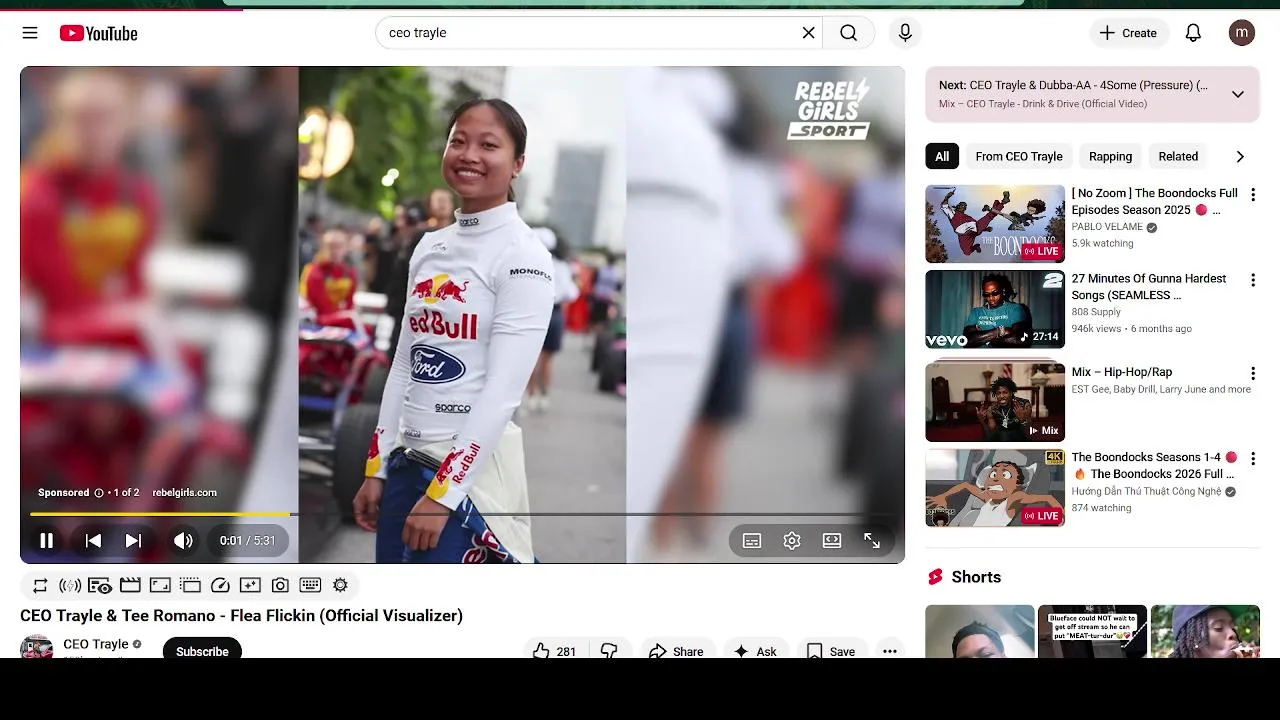Open options for Mix Hip-Hop/Rap
This screenshot has width=1280, height=720.
[1252, 373]
